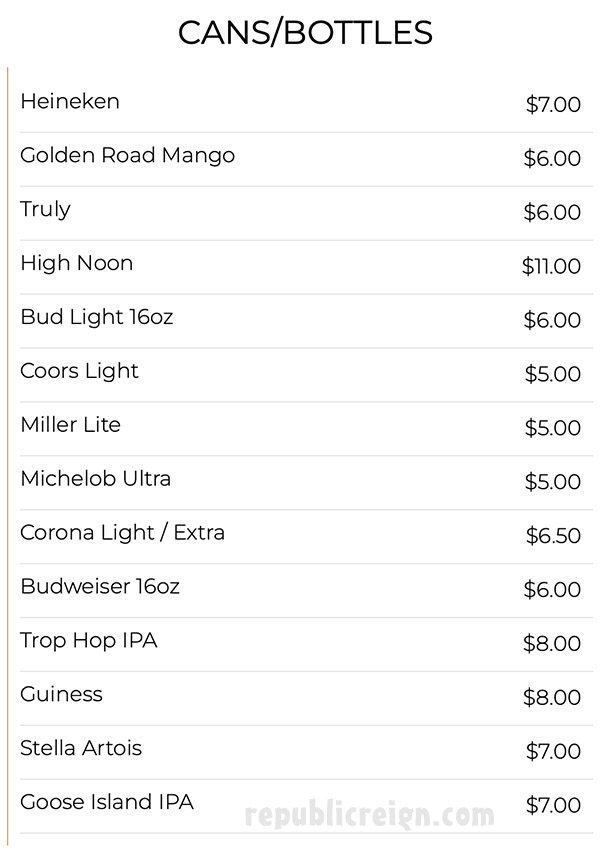Pick Coors Light from the menu
The width and height of the screenshot is (602, 863).
(79, 371)
